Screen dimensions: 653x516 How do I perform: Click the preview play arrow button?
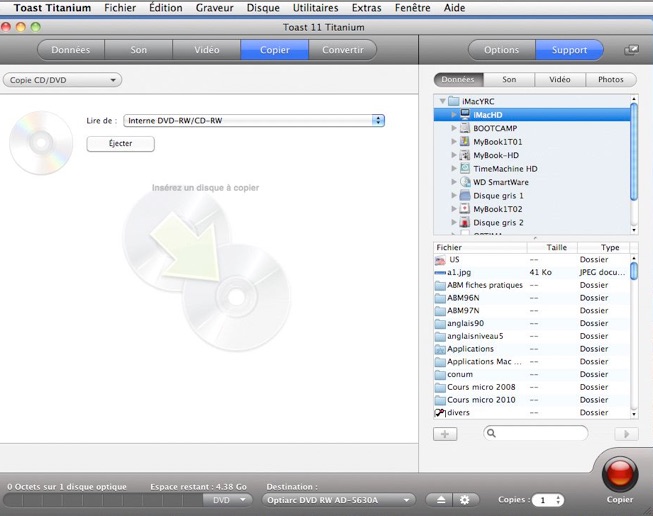626,434
